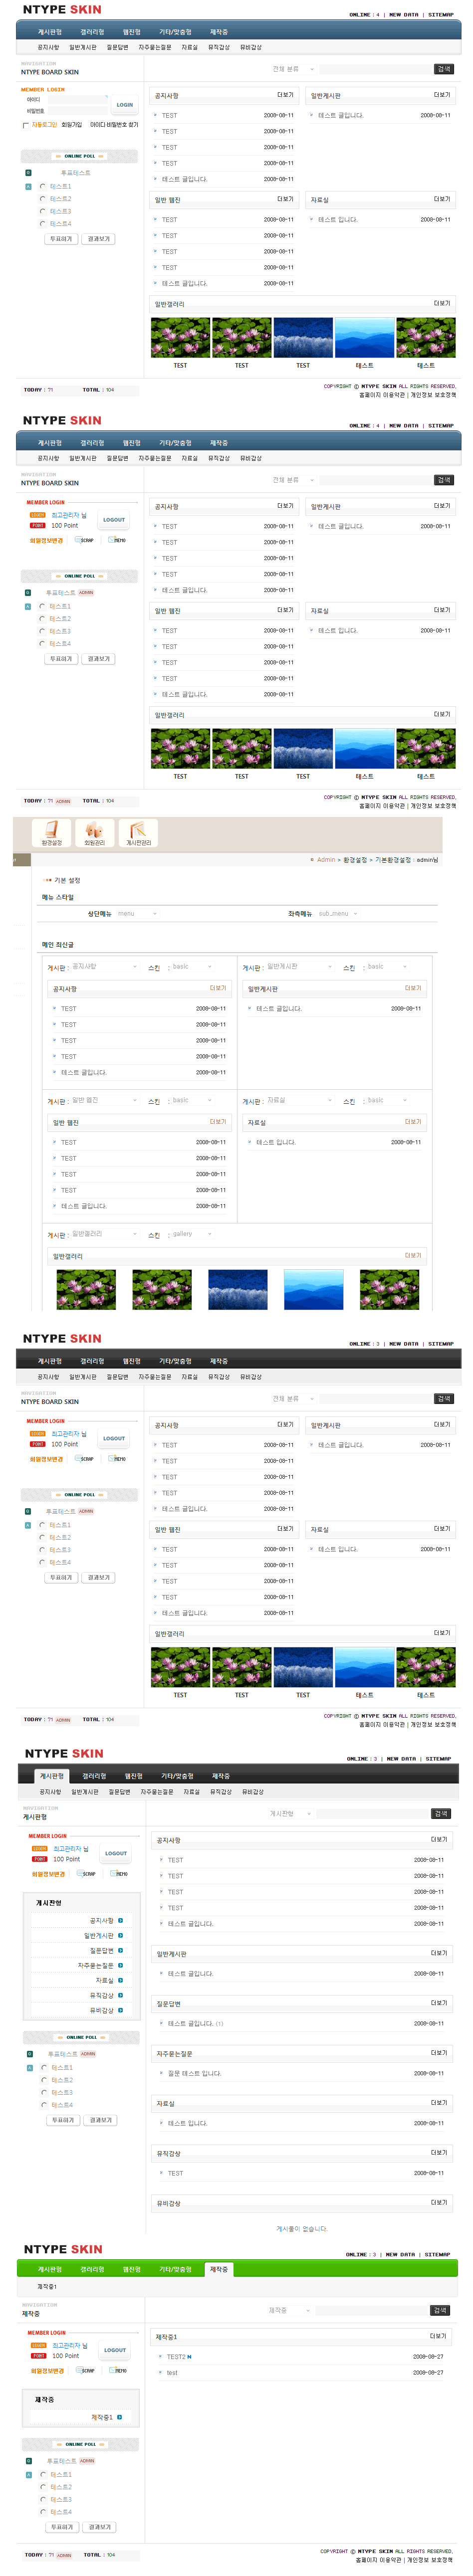Select 테스트1 radio on the logged-out page poll
473x2576 pixels.
pos(42,186)
